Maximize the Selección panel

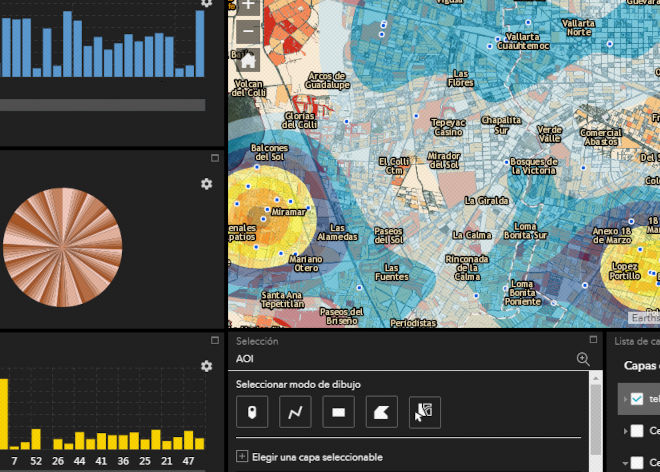593,340
